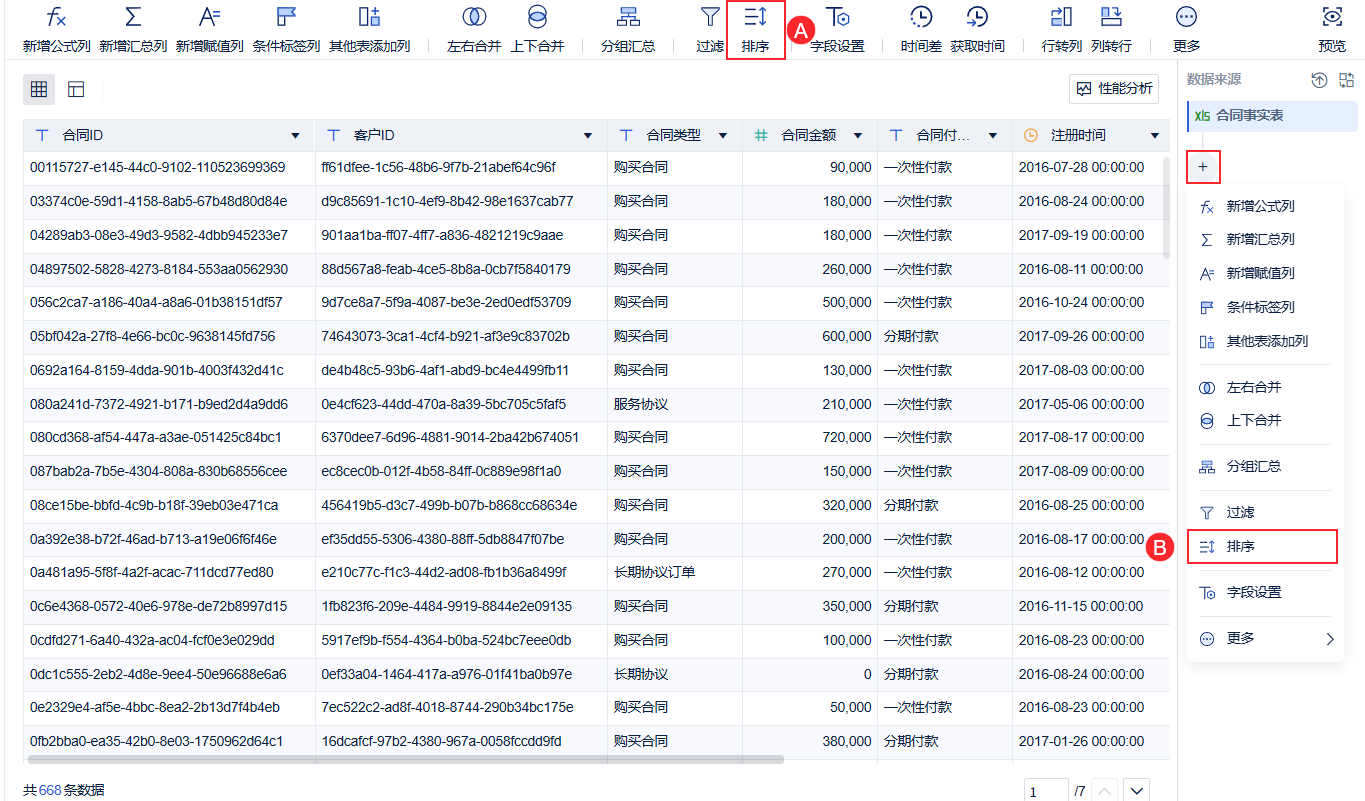Select 列转行 in the toolbar
Viewport: 1365px width, 801px height.
tap(1111, 29)
